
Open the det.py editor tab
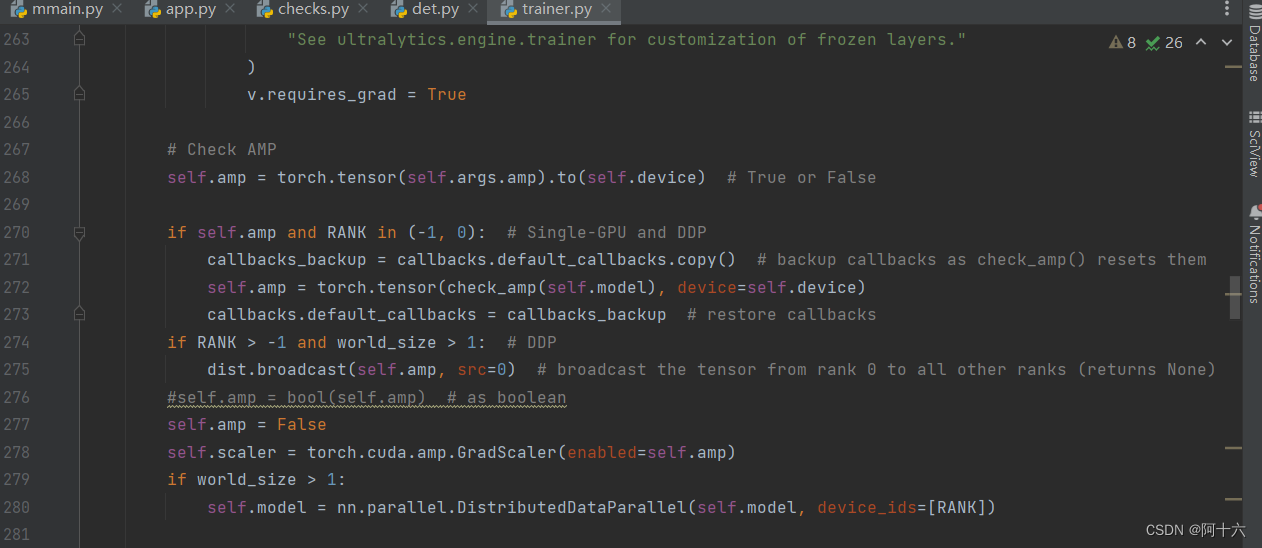[x=435, y=10]
